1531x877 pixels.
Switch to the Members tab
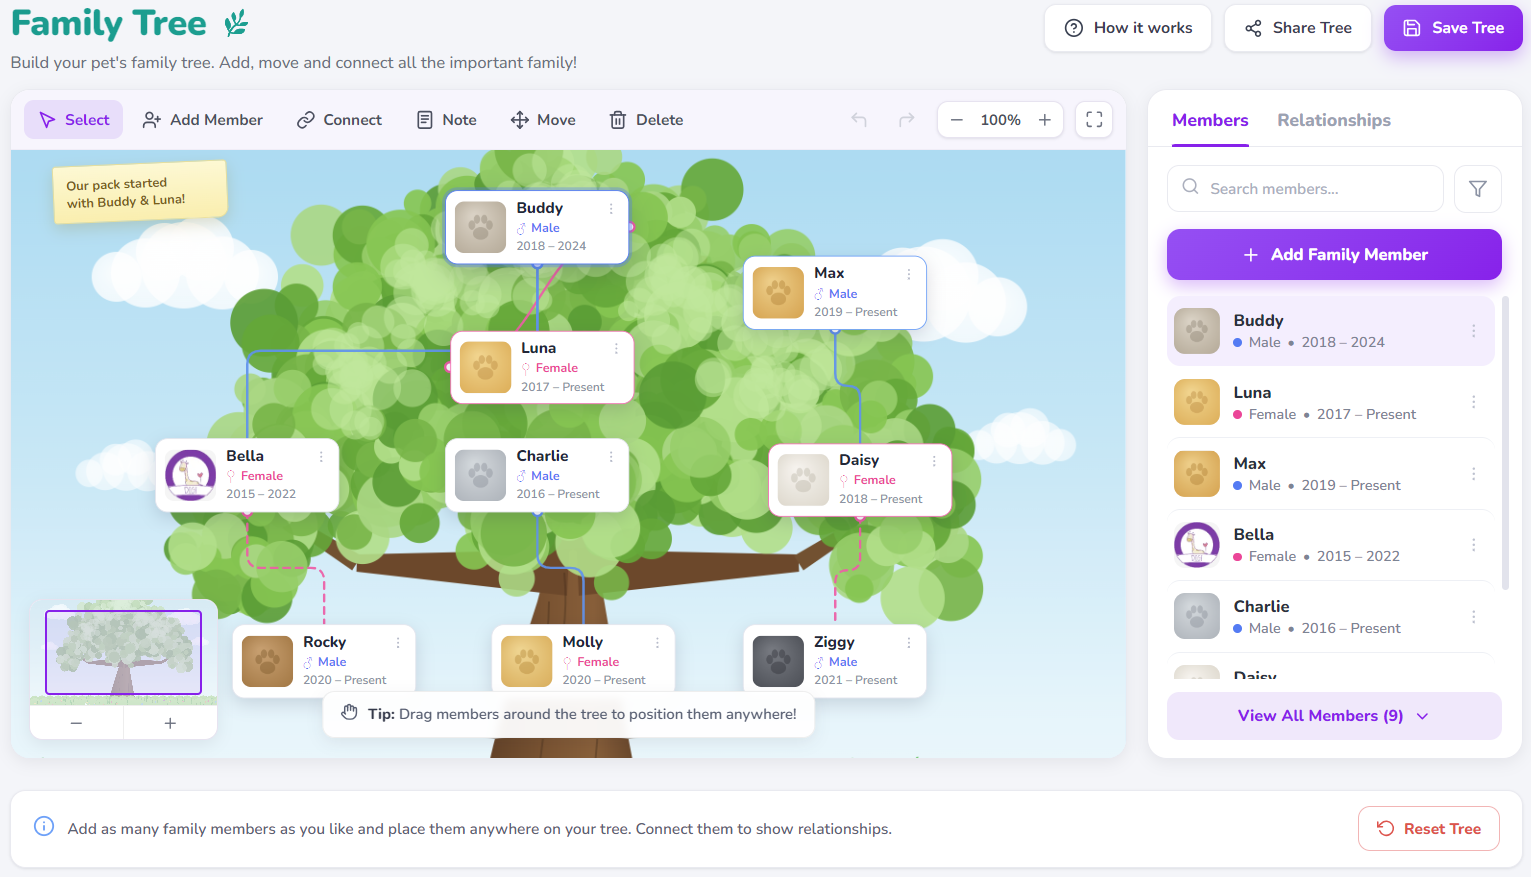1210,120
